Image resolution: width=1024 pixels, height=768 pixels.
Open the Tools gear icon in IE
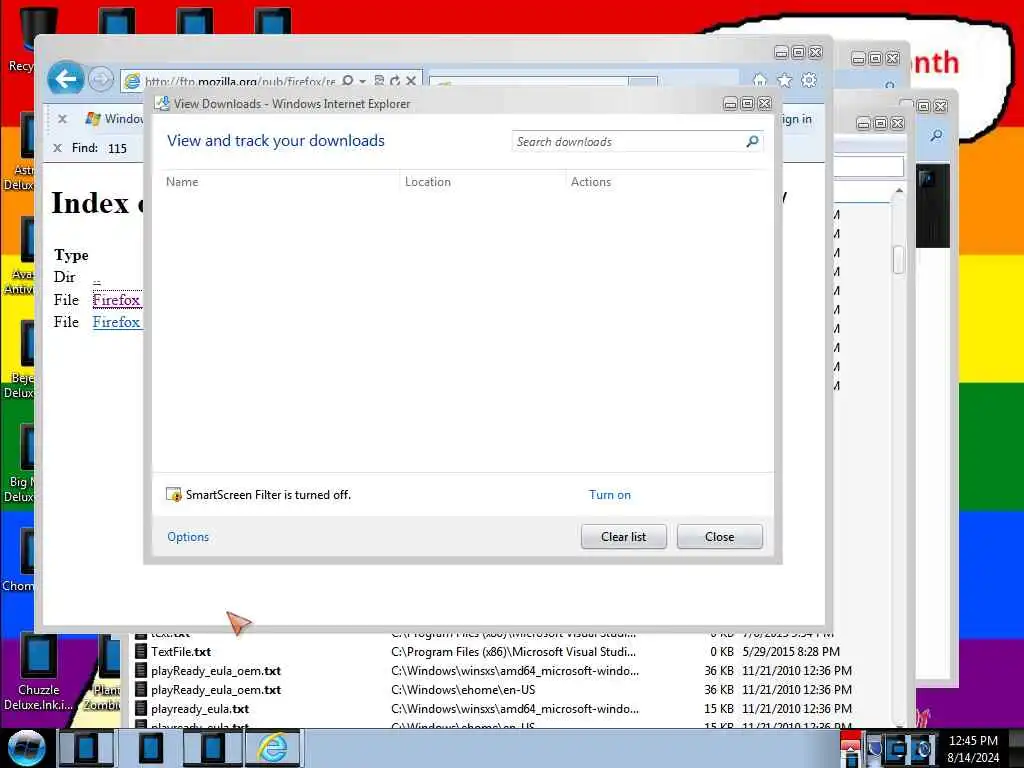809,80
